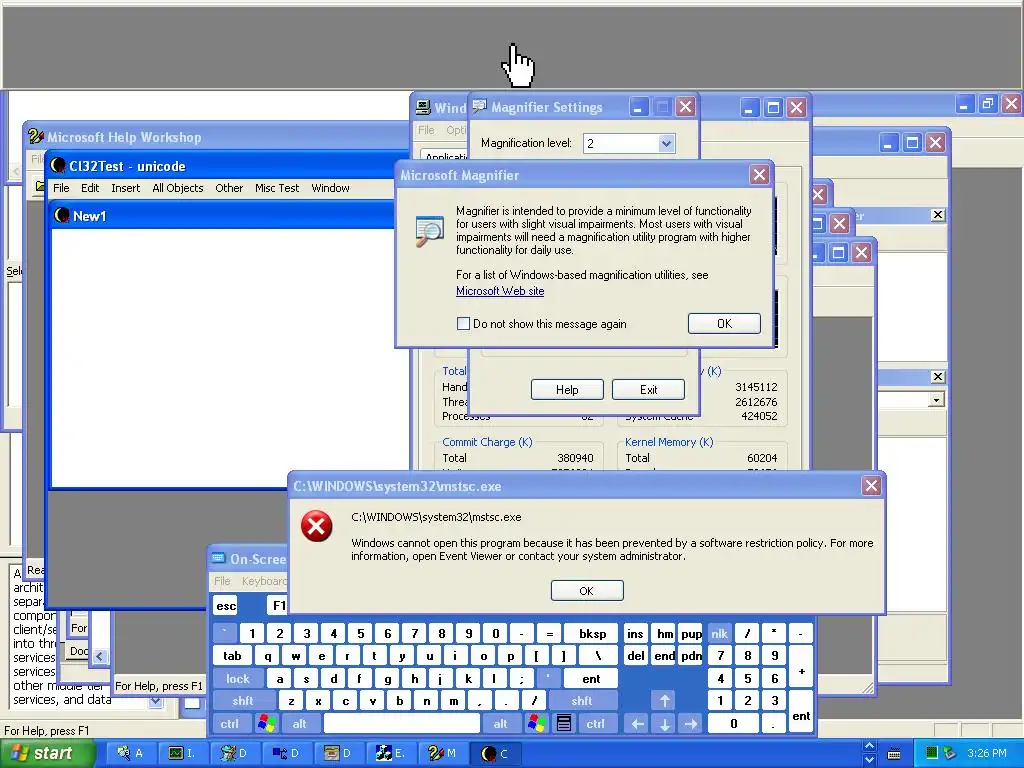Tap the bksp key on On-Screen Keyboard
The image size is (1024, 768).
tap(592, 633)
